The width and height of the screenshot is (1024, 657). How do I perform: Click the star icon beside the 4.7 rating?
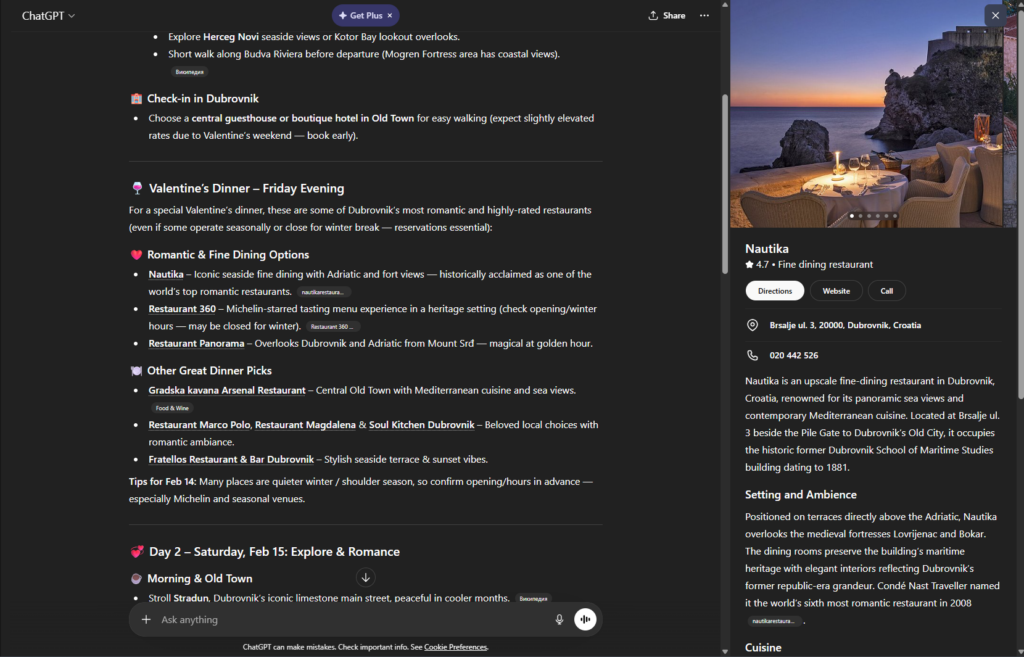coord(748,264)
